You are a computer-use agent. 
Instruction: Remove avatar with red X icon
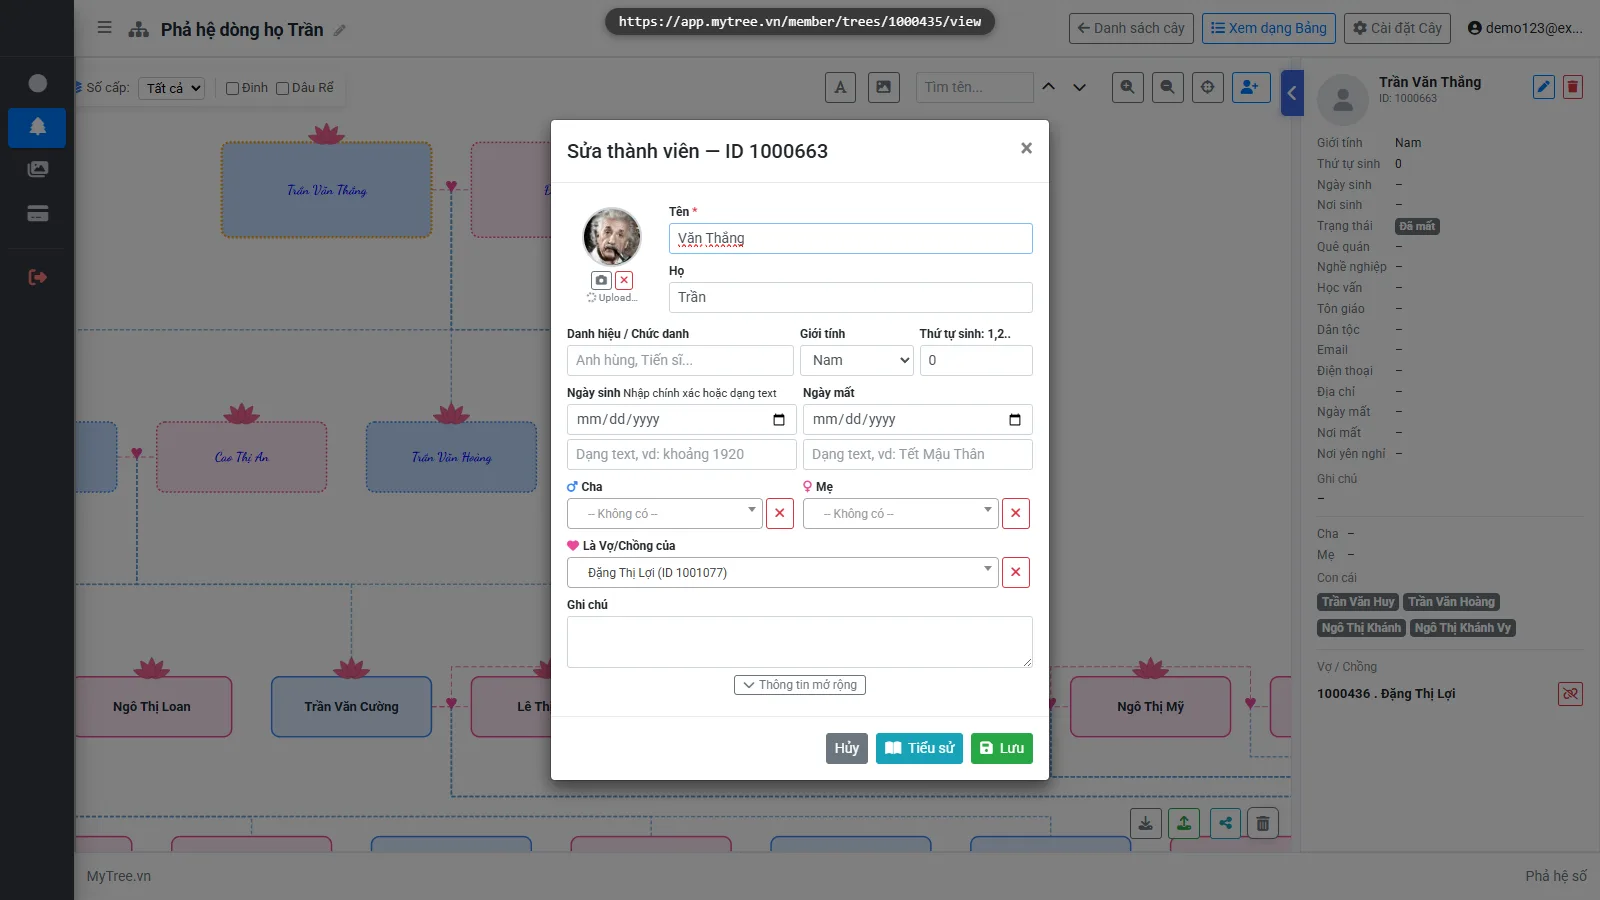coord(624,280)
